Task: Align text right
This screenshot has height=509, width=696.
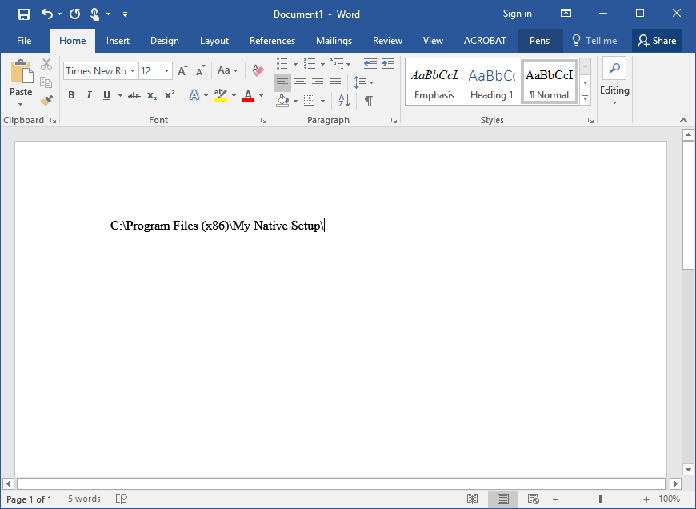Action: (x=317, y=81)
